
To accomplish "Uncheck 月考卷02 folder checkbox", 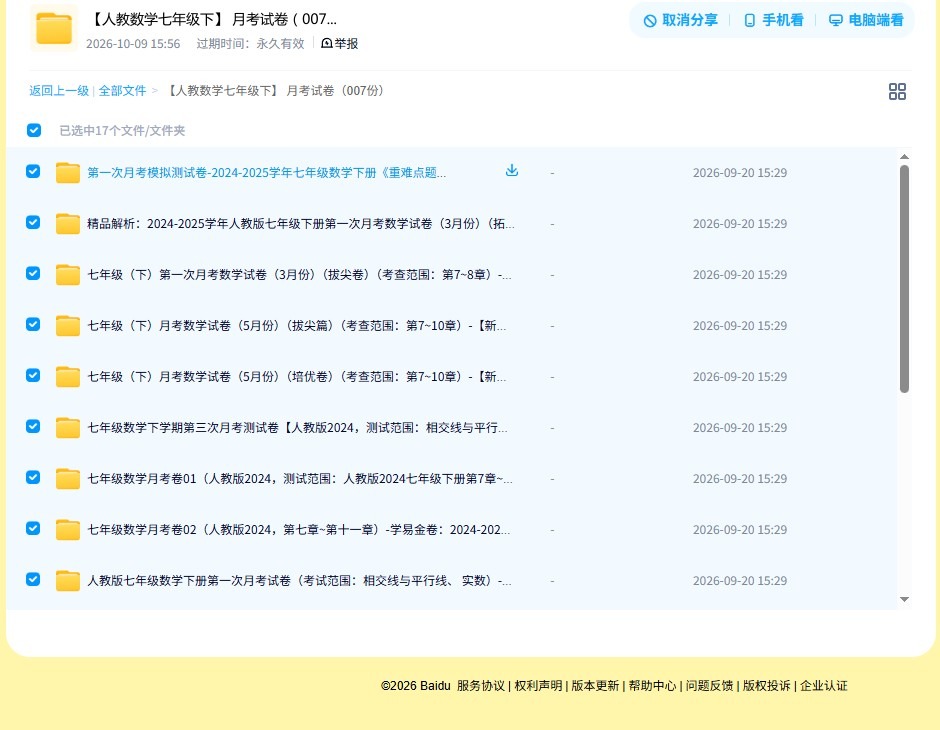I will (33, 528).
